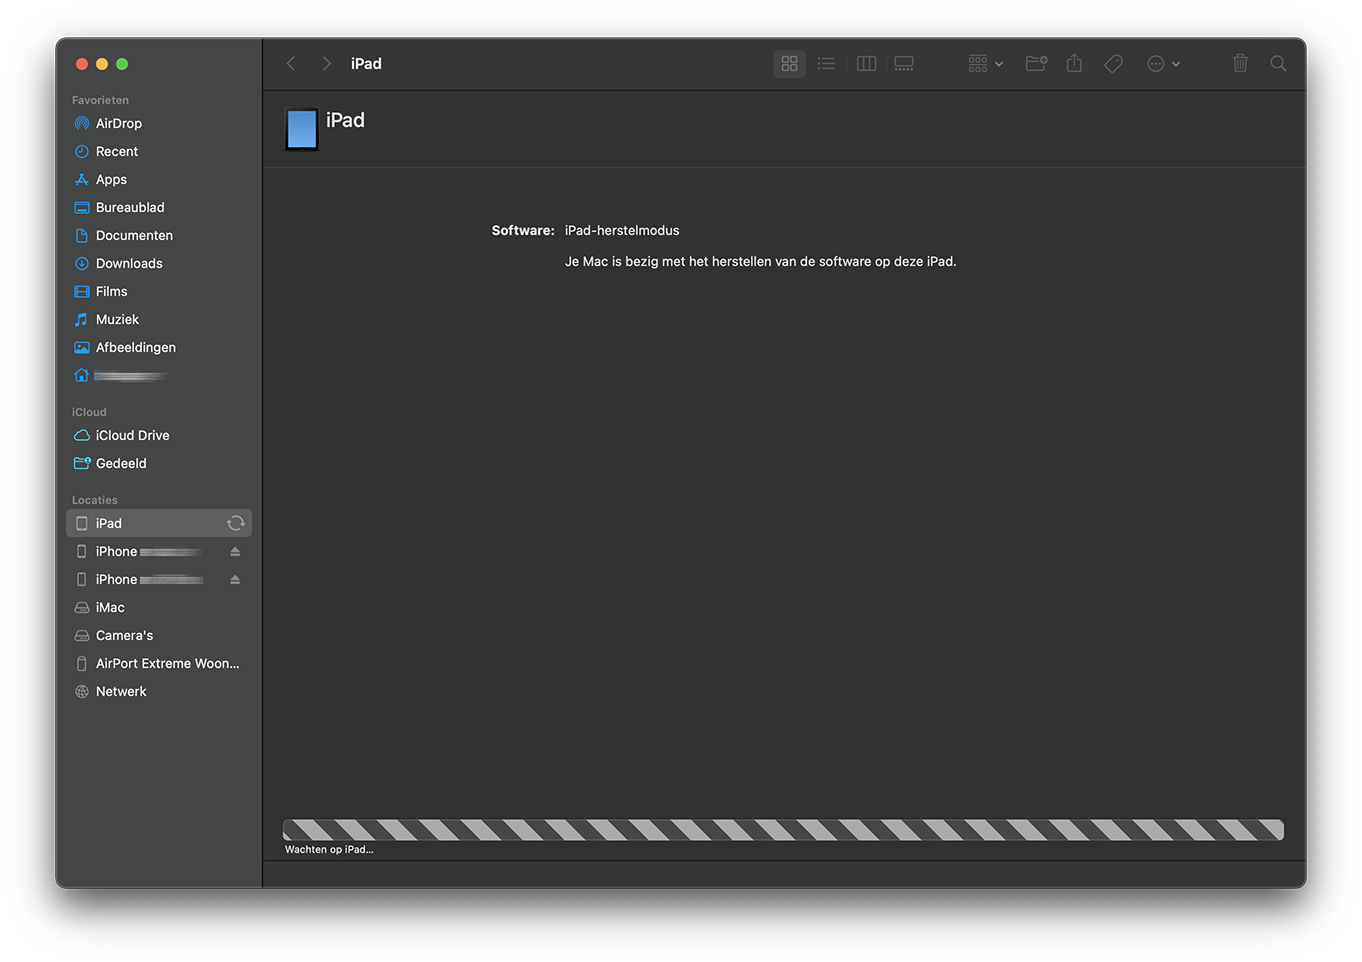Screen dimensions: 1362x962
Task: Click the large iPad device name heading
Action: [345, 120]
